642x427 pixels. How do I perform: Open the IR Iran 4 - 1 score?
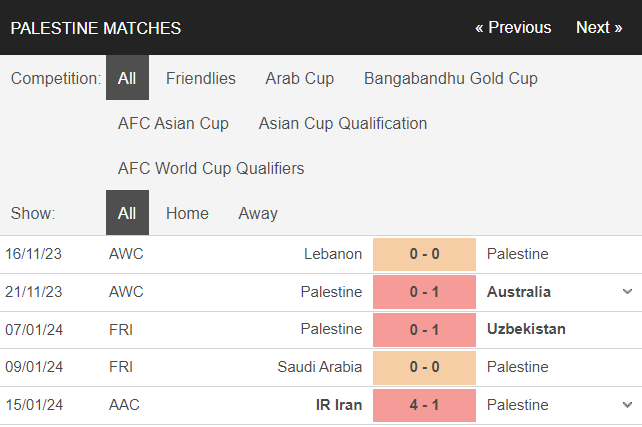pyautogui.click(x=424, y=405)
